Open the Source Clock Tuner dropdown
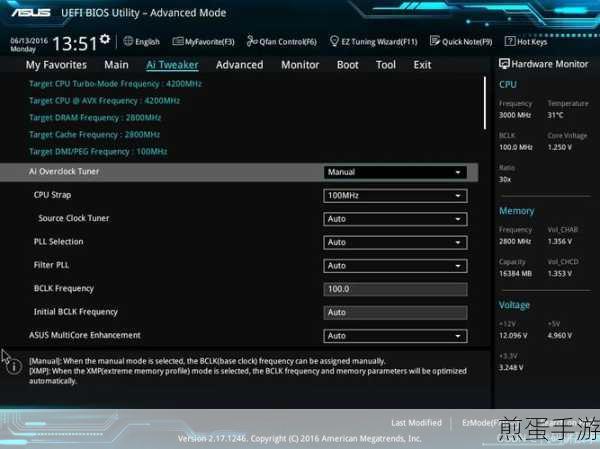600x449 pixels. (395, 219)
